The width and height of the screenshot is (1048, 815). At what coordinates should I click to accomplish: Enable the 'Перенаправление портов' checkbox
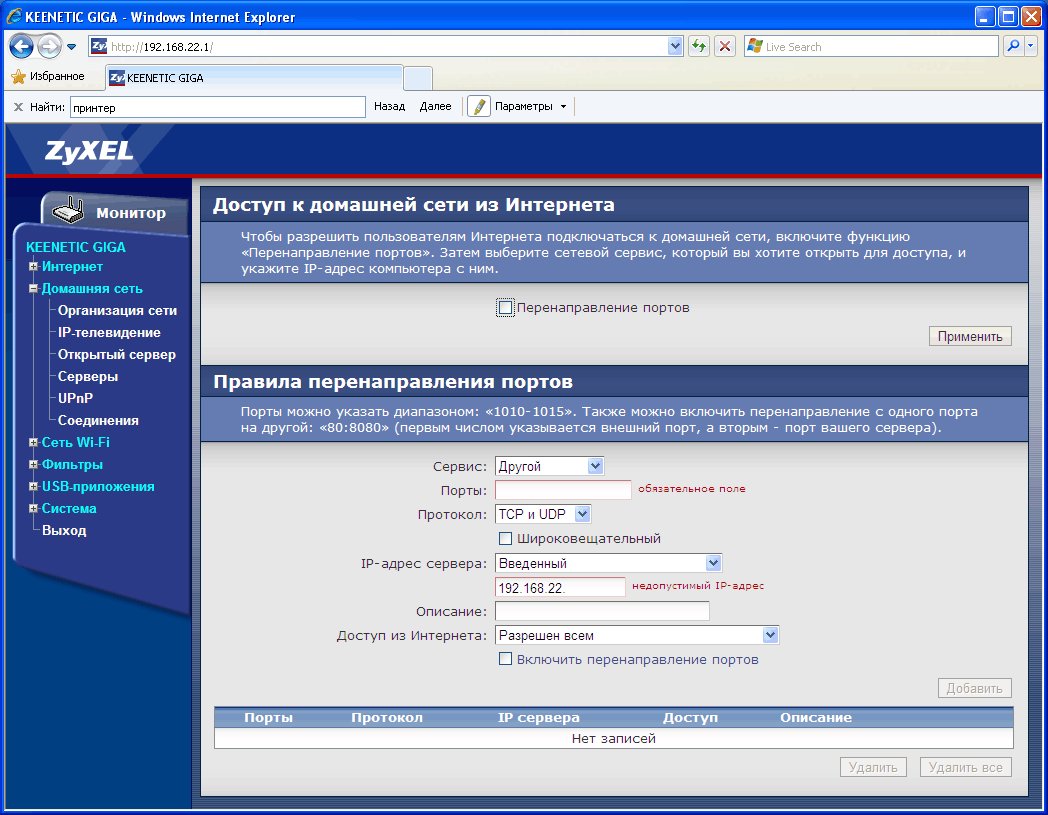[x=505, y=308]
